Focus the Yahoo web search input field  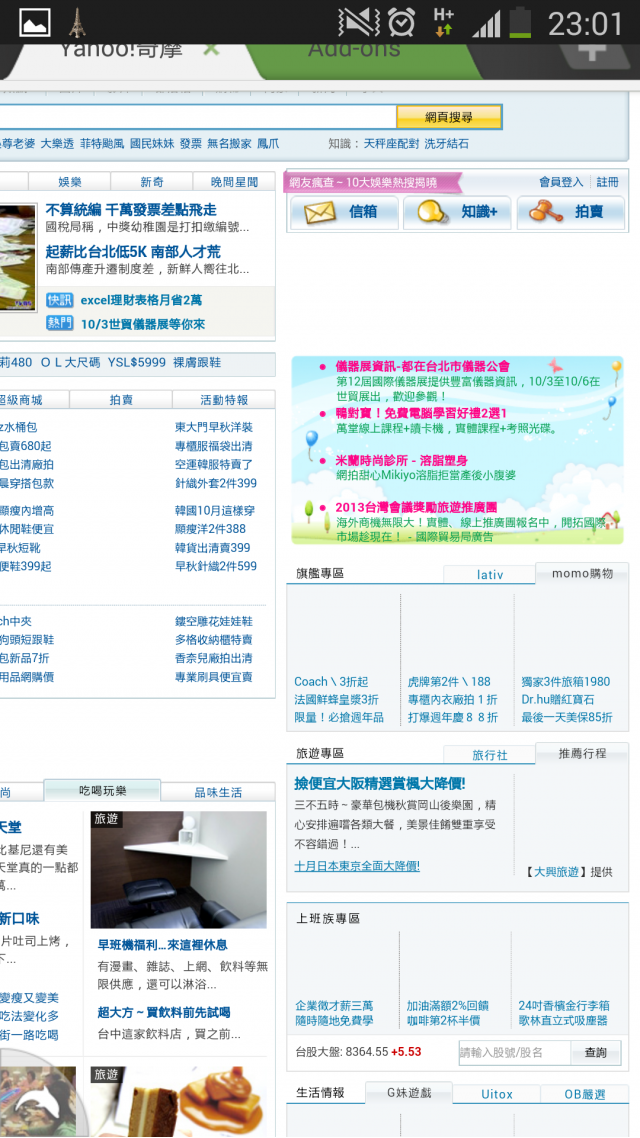click(x=197, y=117)
